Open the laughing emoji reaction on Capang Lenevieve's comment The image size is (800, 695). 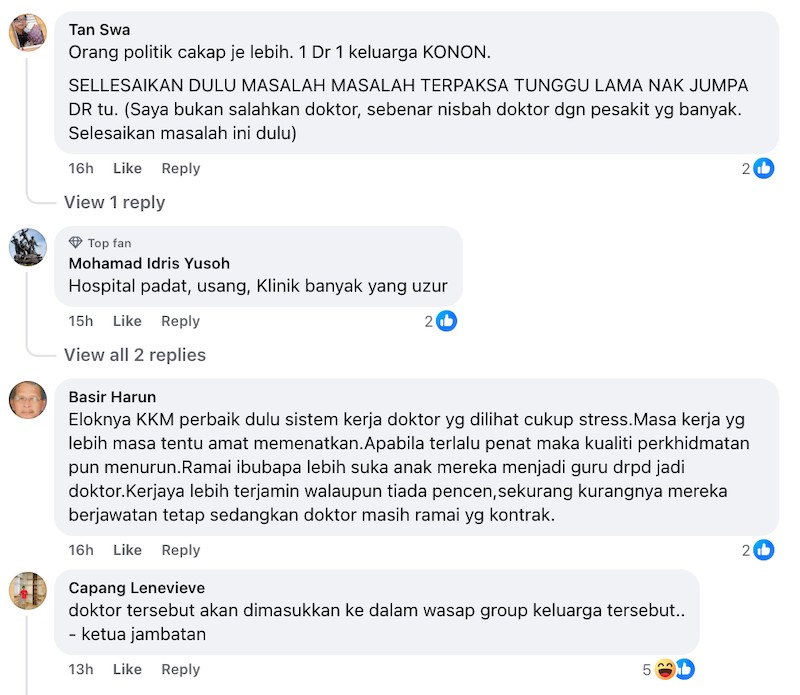coord(665,669)
